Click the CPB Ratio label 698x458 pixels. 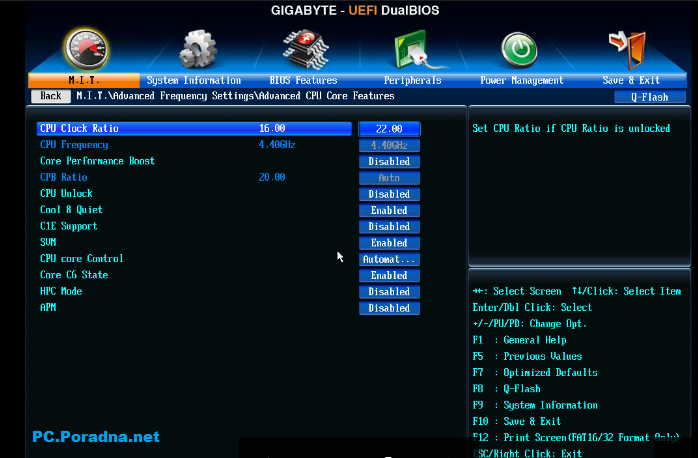click(64, 177)
